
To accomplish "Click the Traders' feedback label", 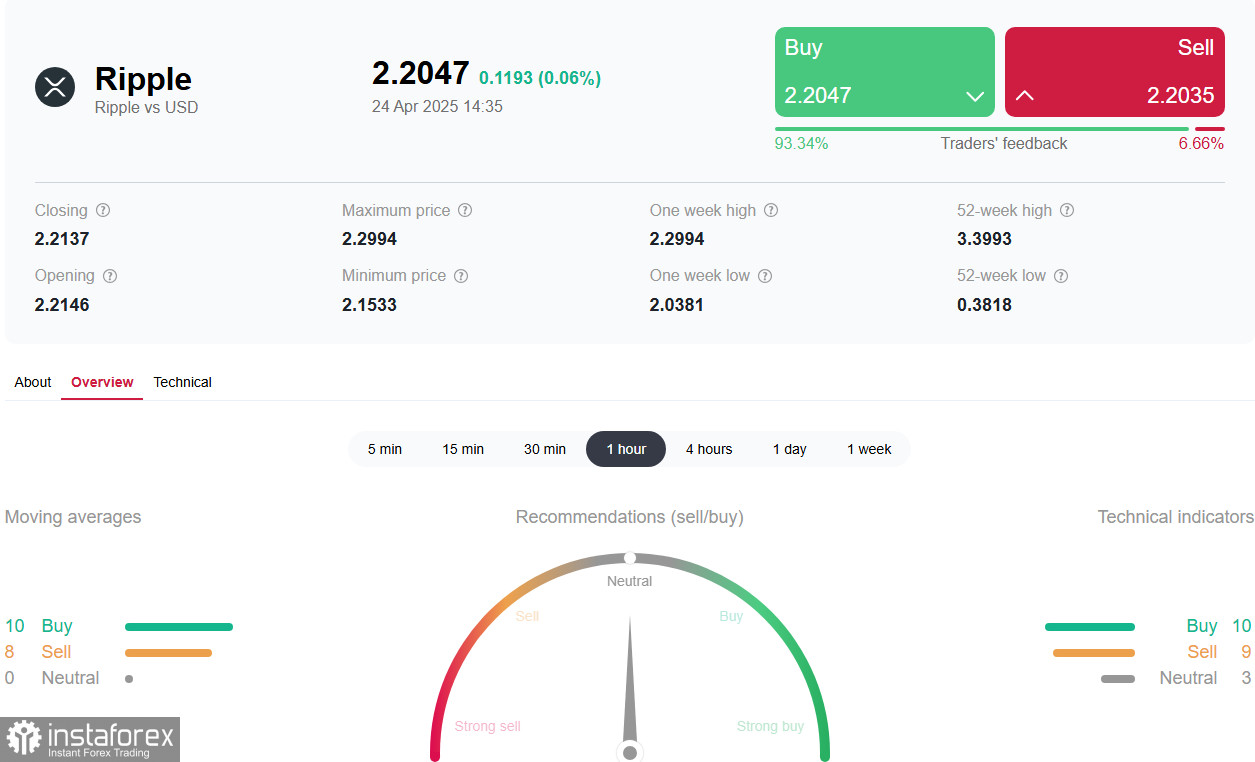I will coord(1004,143).
